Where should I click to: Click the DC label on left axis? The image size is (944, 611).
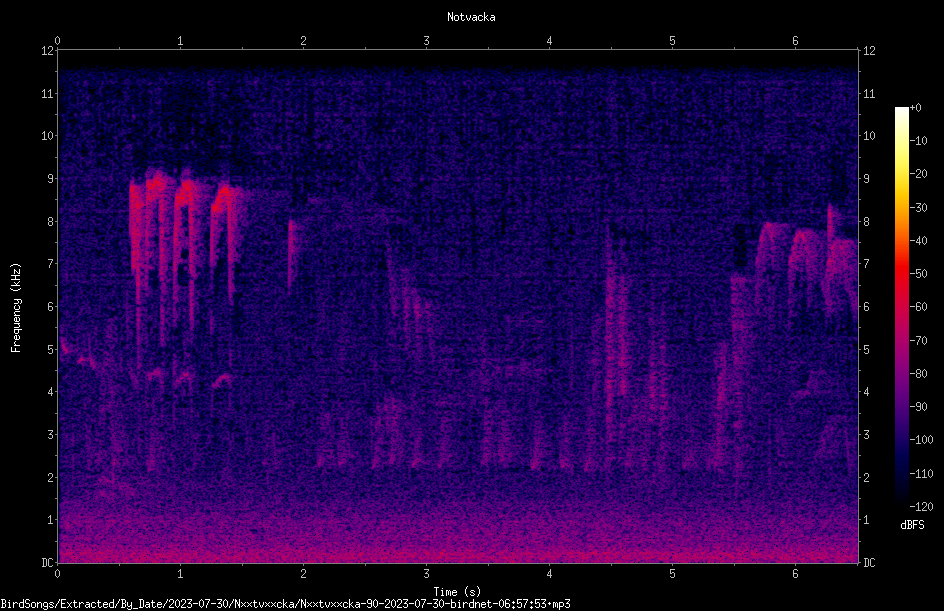point(48,562)
